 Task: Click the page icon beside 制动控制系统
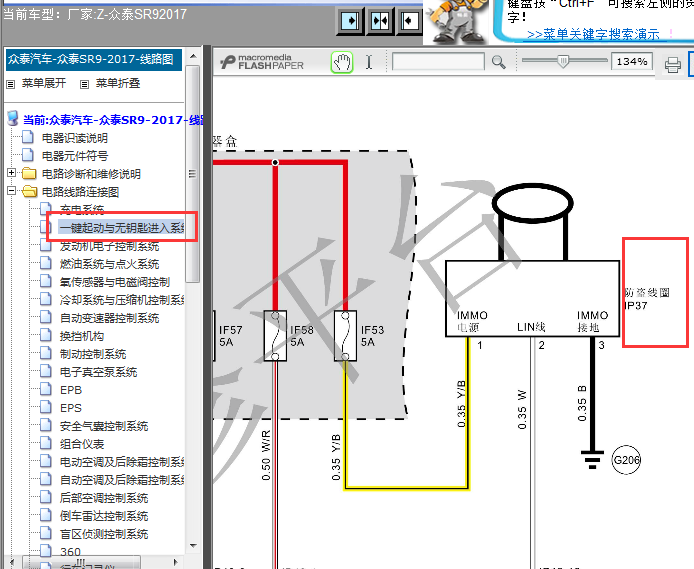pyautogui.click(x=46, y=354)
